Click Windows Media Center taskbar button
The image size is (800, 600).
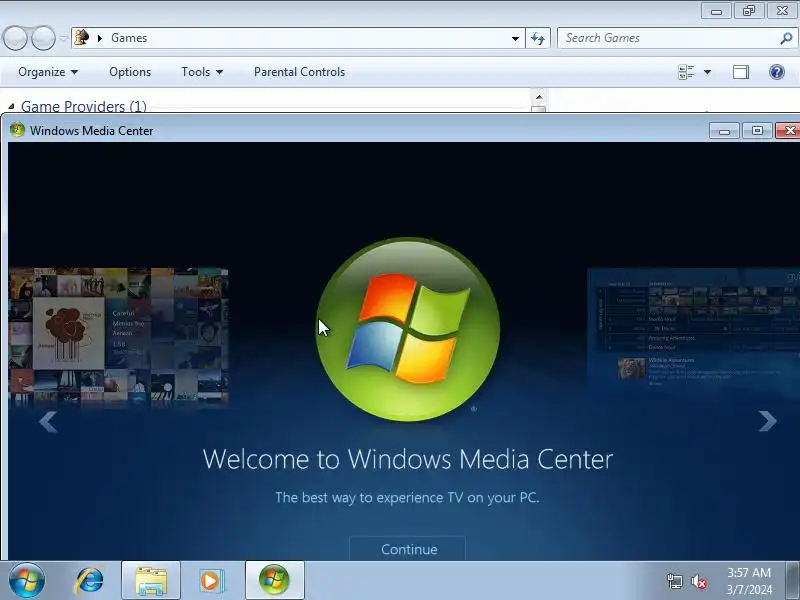[274, 581]
